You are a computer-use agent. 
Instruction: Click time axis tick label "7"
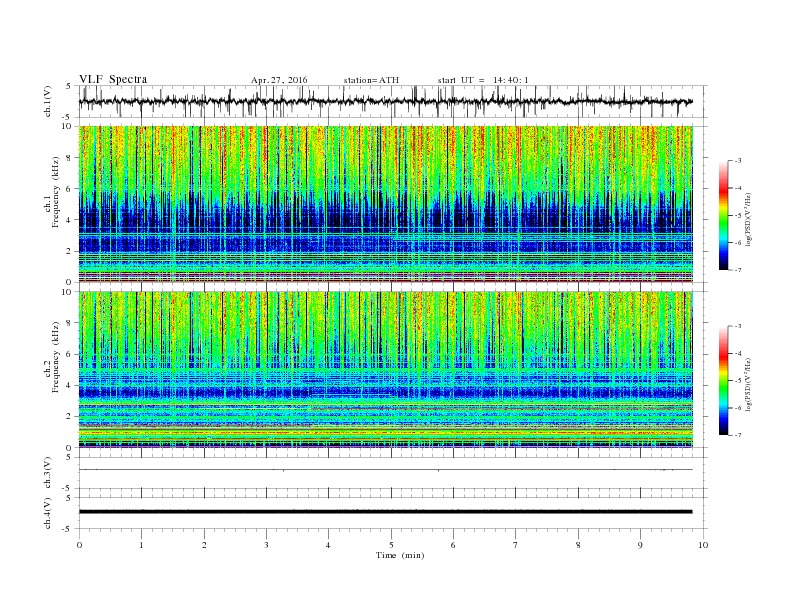pos(516,545)
